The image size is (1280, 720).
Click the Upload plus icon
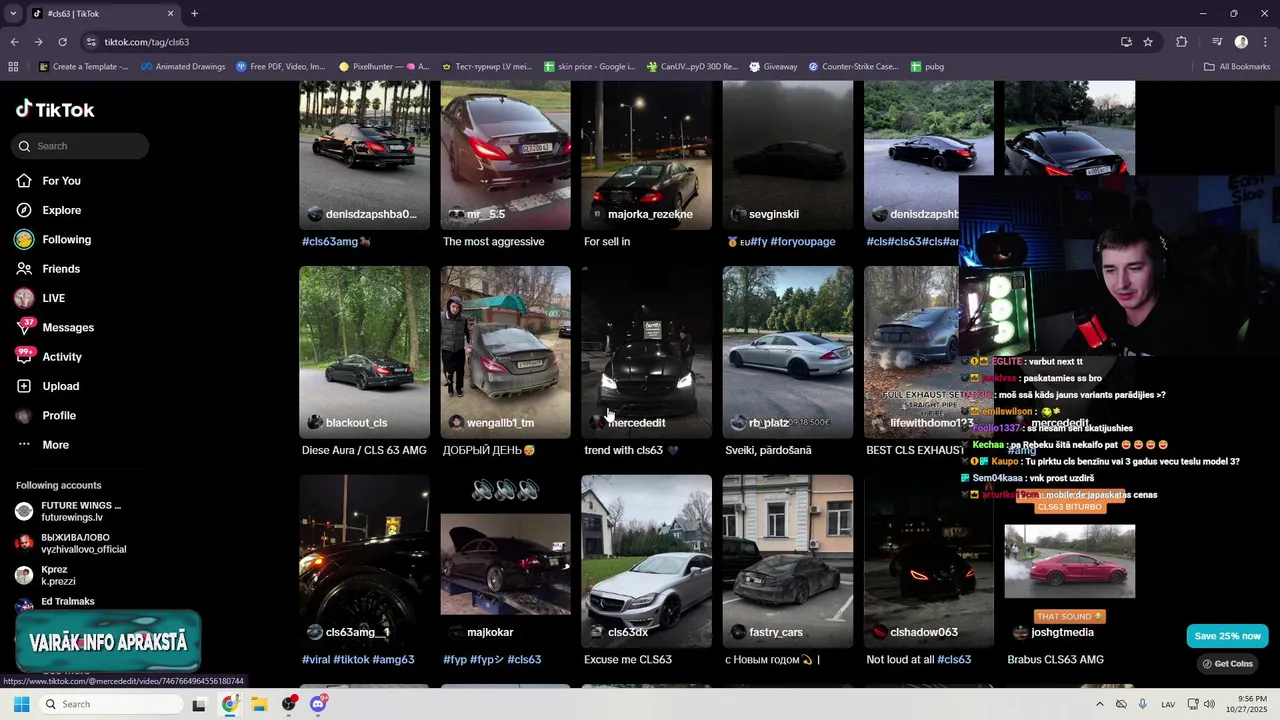(x=24, y=386)
